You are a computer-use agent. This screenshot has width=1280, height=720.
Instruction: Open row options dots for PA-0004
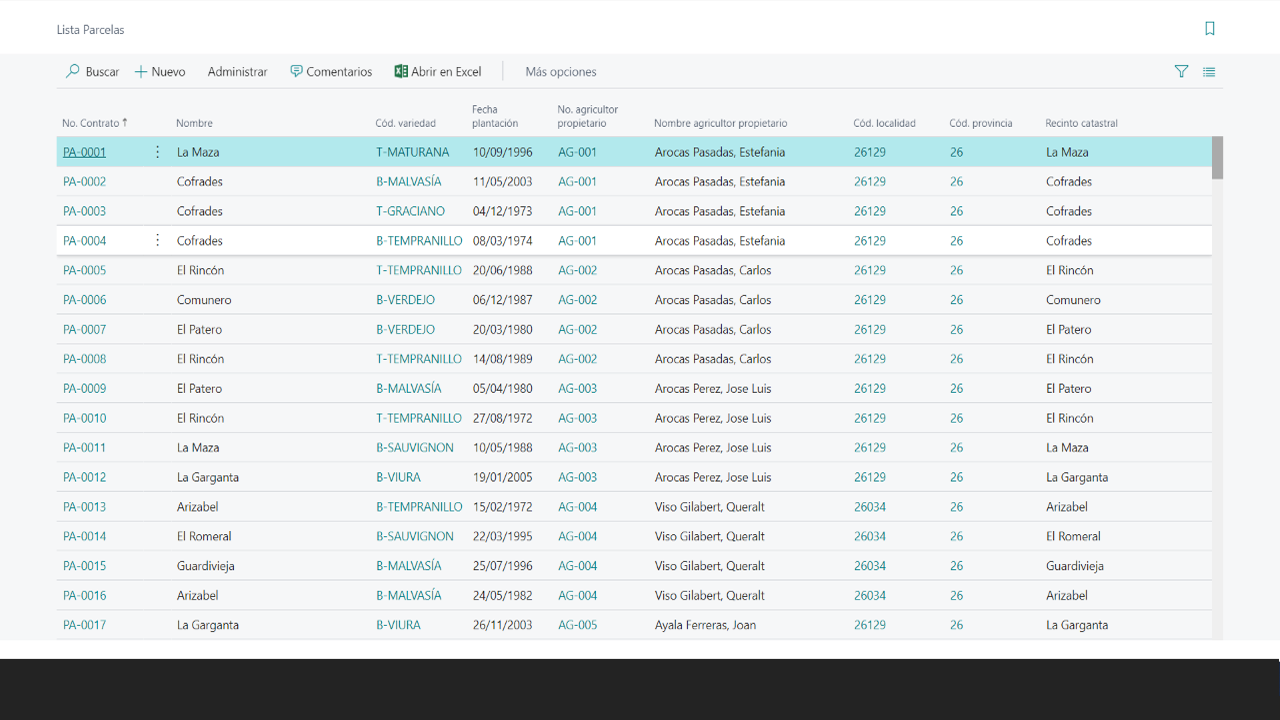(157, 241)
